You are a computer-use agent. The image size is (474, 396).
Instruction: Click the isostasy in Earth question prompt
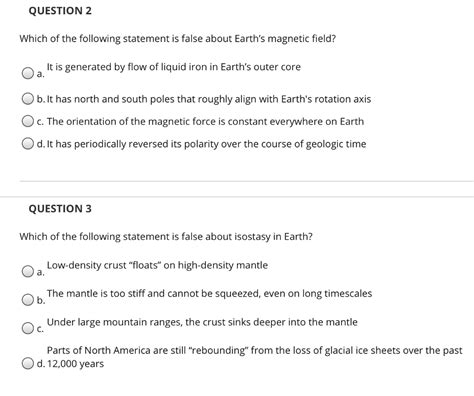coord(166,237)
